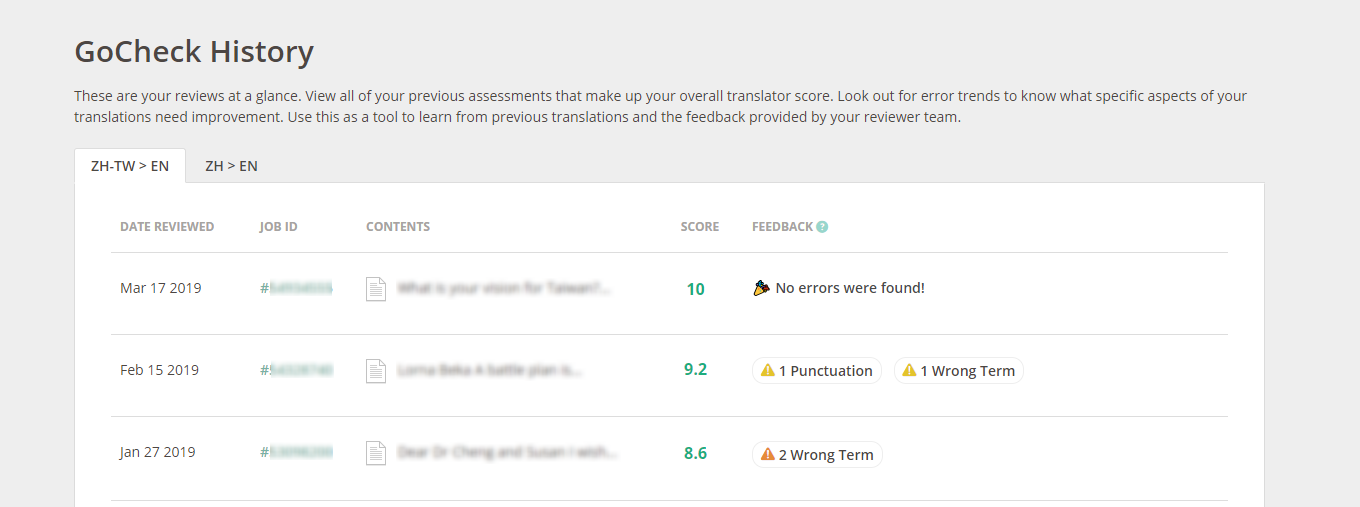Open the job ID link for Mar 17 2019
This screenshot has width=1360, height=507.
[296, 288]
